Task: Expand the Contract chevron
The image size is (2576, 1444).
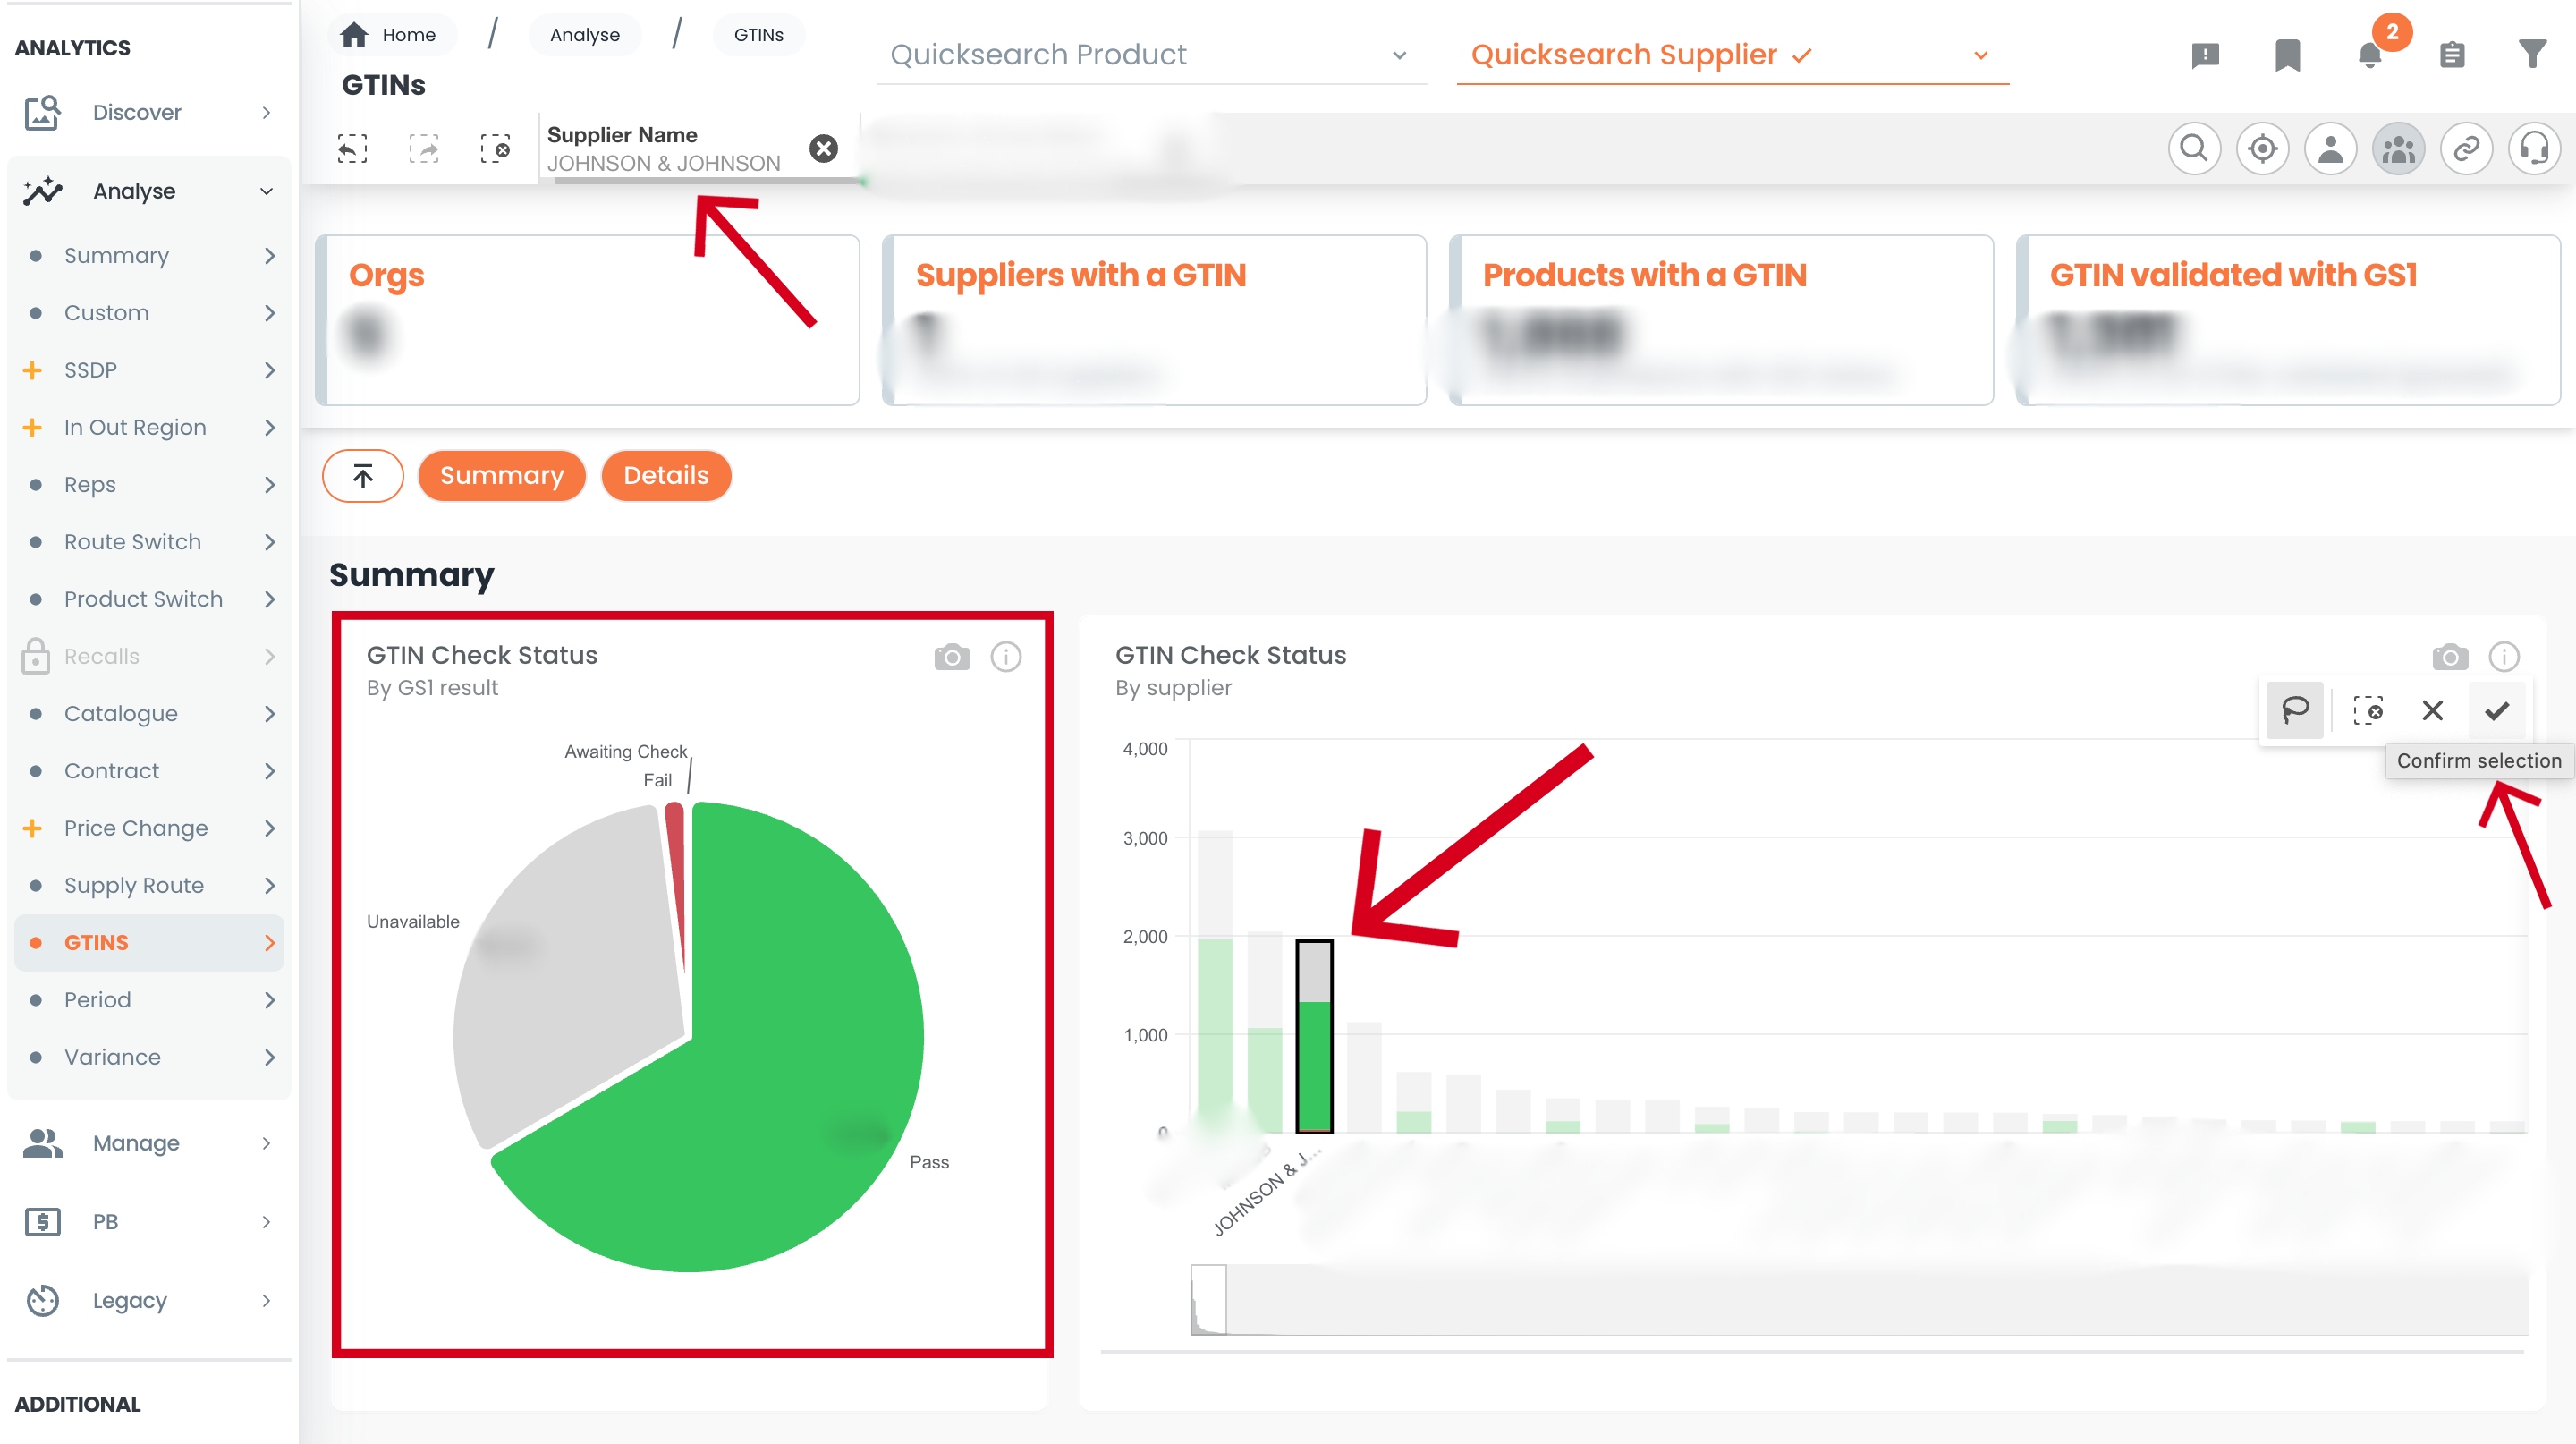Action: 269,771
